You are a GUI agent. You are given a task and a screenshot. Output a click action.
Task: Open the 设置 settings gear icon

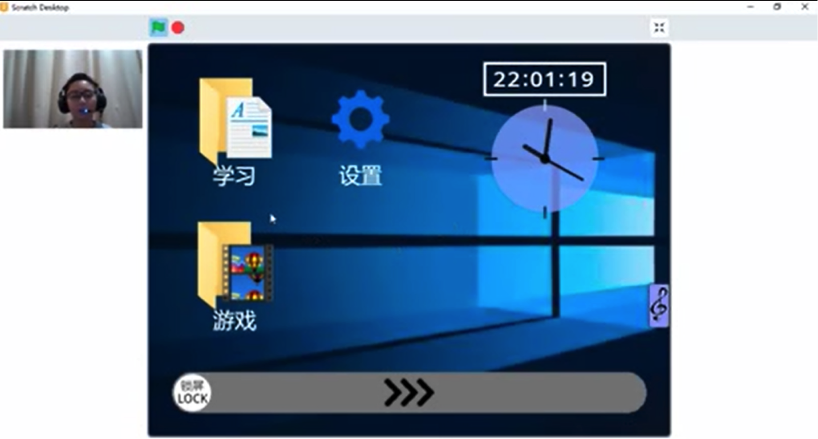click(x=360, y=119)
